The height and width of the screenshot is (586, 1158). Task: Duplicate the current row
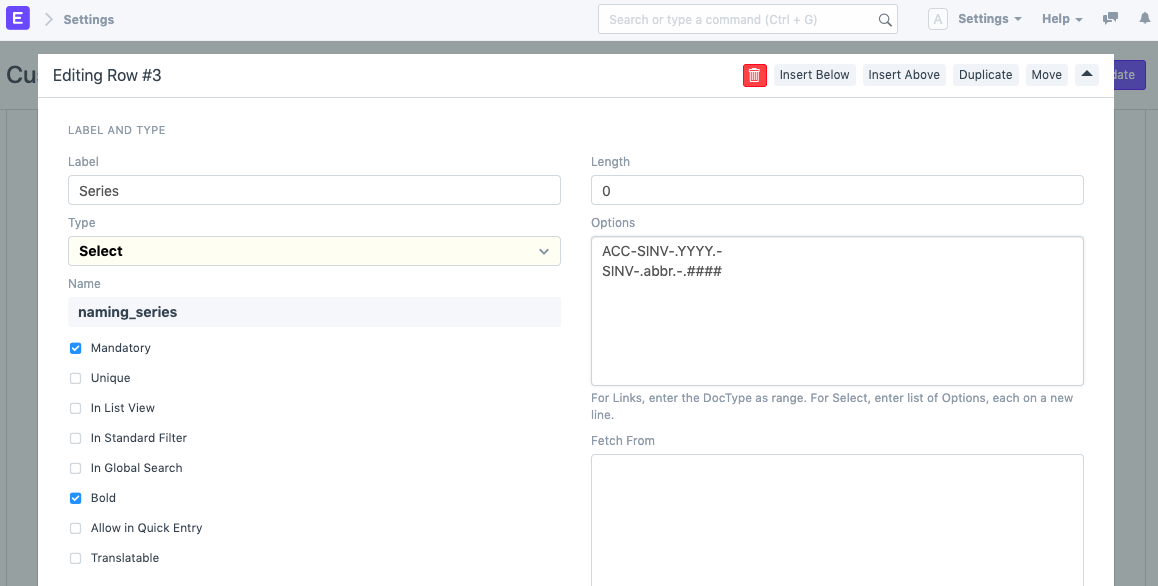[x=985, y=75]
